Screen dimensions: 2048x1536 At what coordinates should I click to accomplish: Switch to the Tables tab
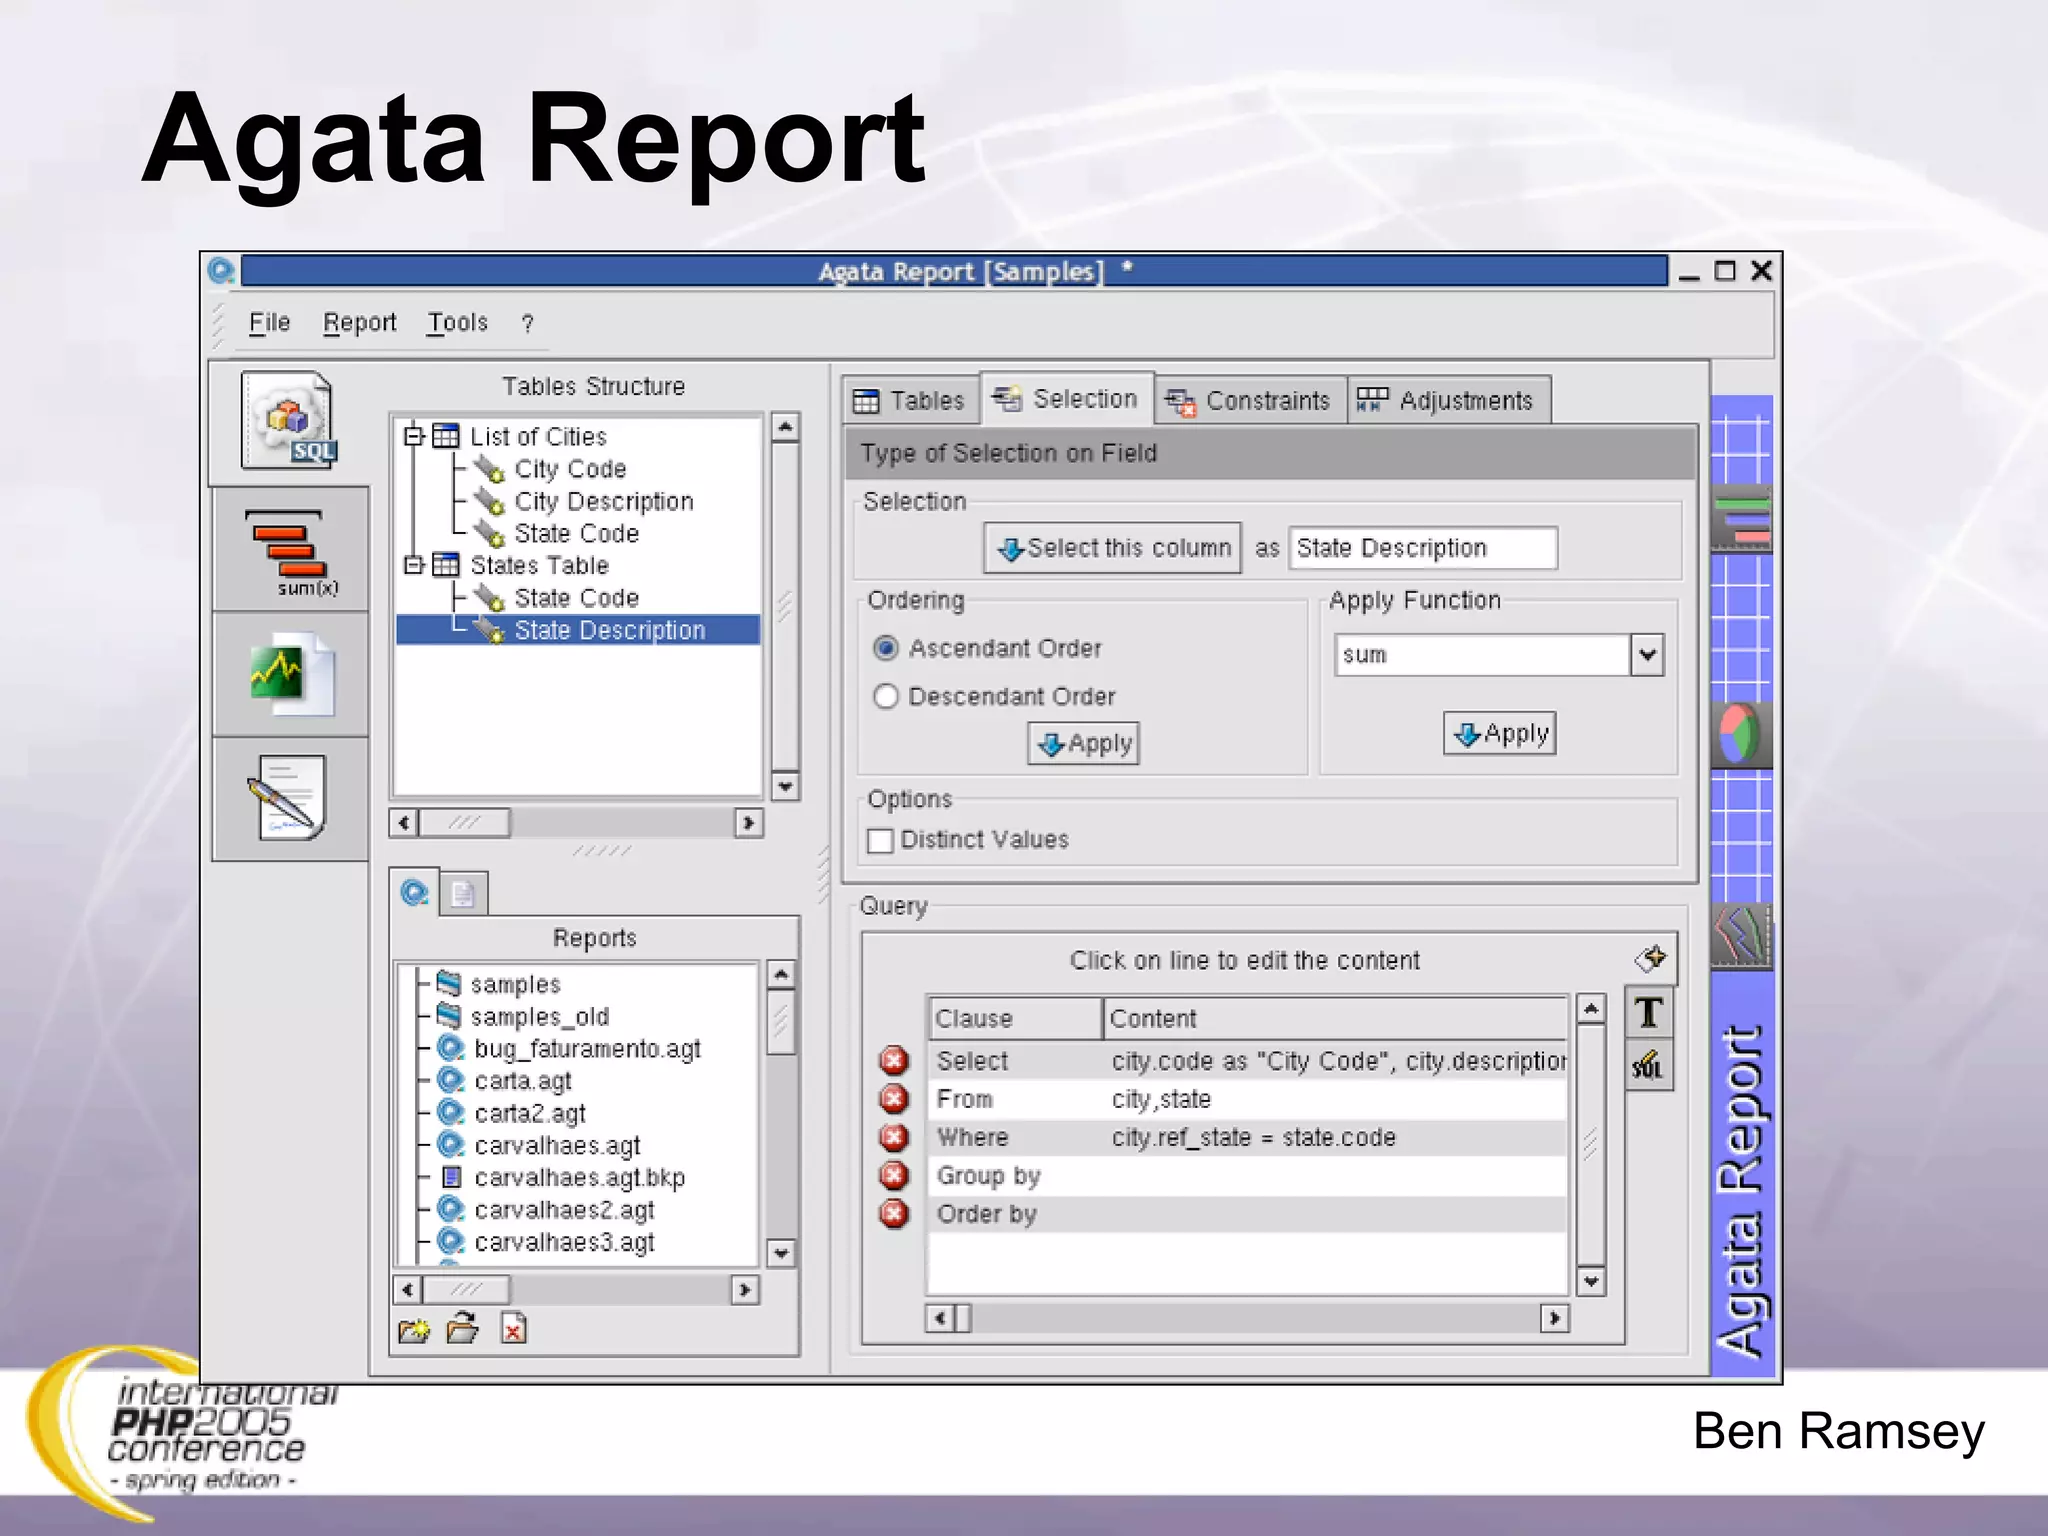(x=910, y=400)
